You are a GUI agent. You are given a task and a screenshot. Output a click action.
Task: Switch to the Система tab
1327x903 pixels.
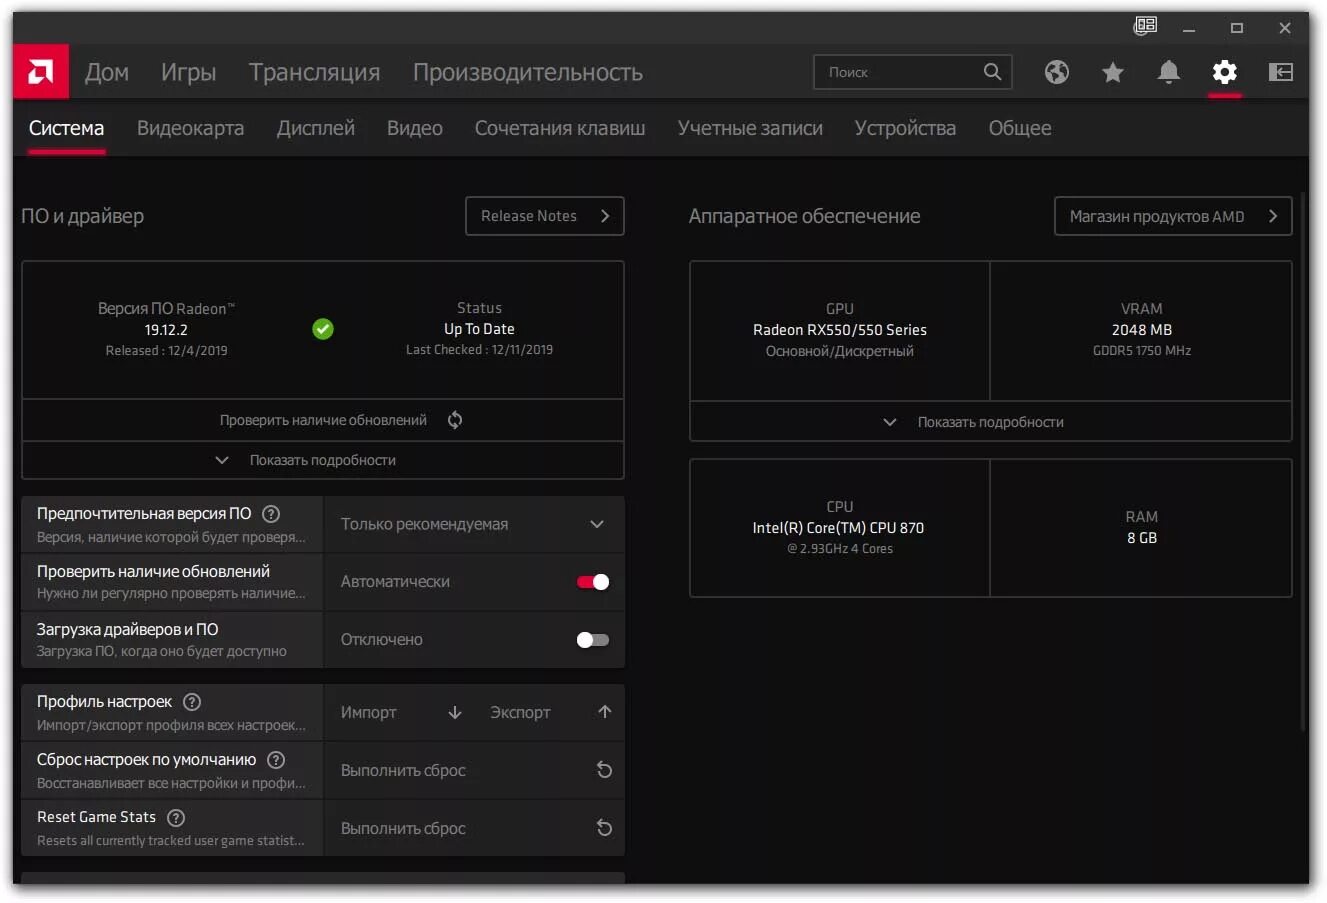(x=66, y=128)
